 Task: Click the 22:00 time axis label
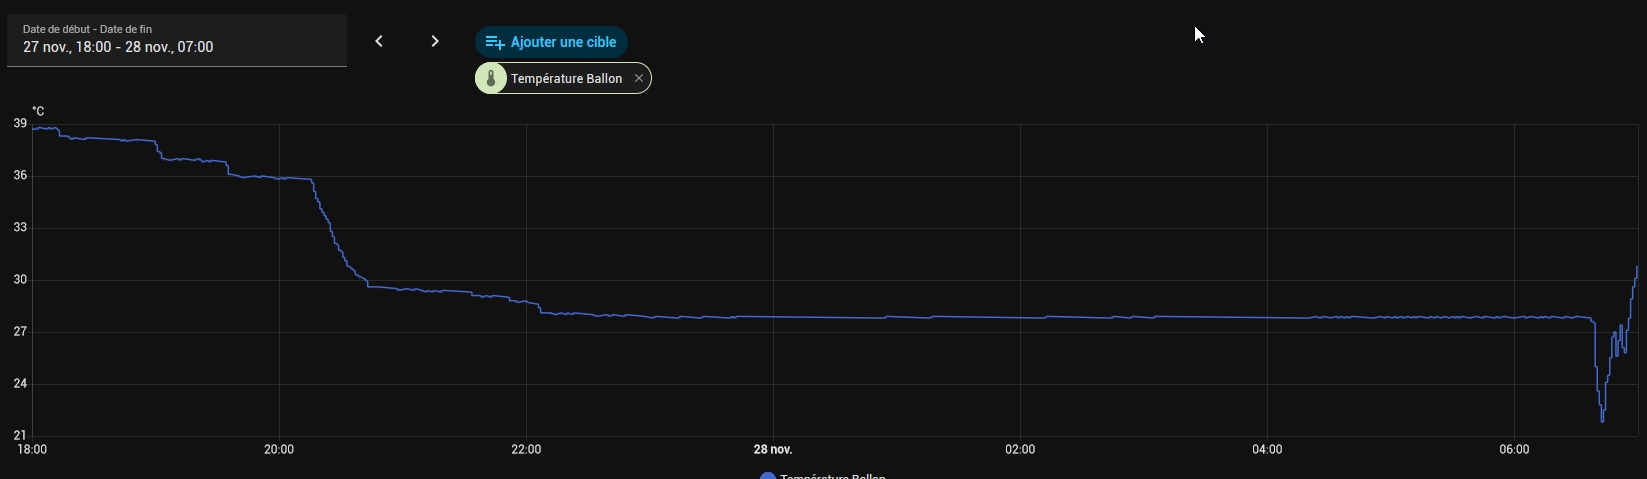coord(526,450)
